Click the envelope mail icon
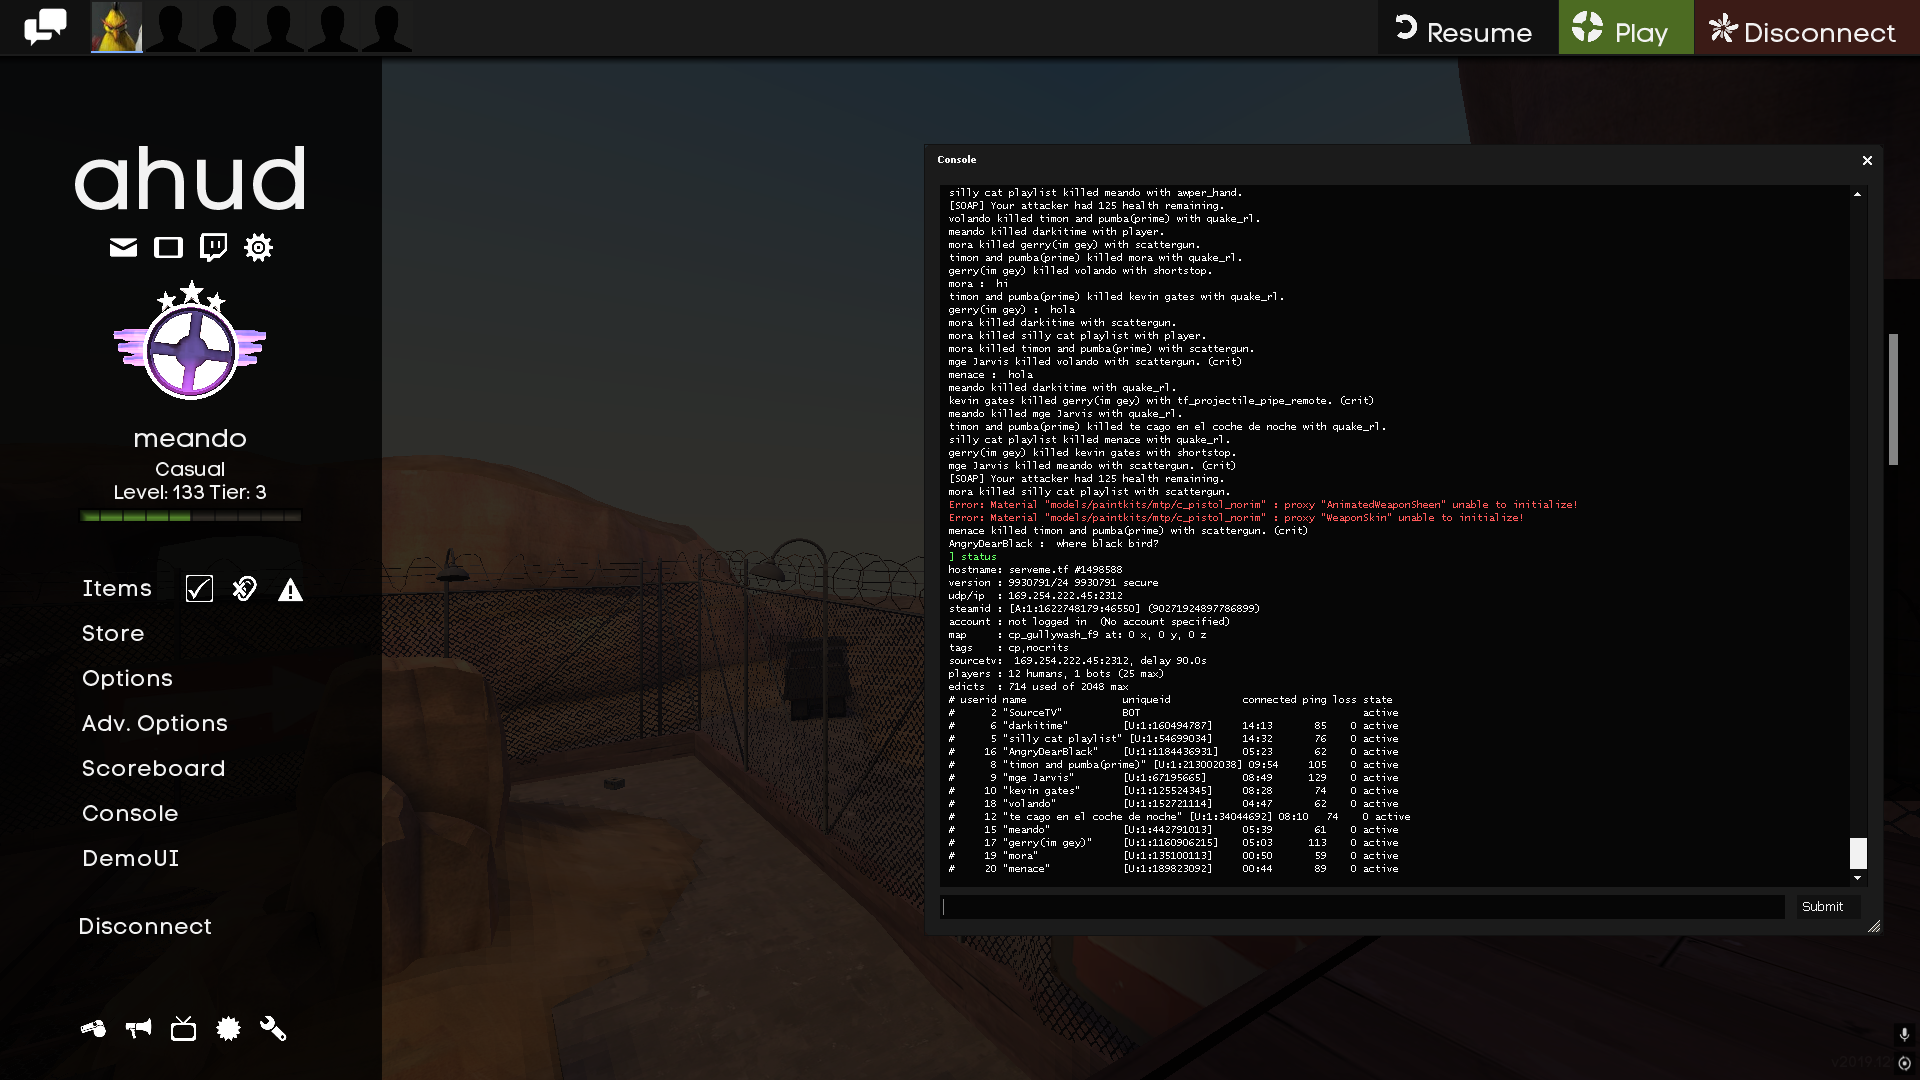The image size is (1920, 1080). coord(123,247)
